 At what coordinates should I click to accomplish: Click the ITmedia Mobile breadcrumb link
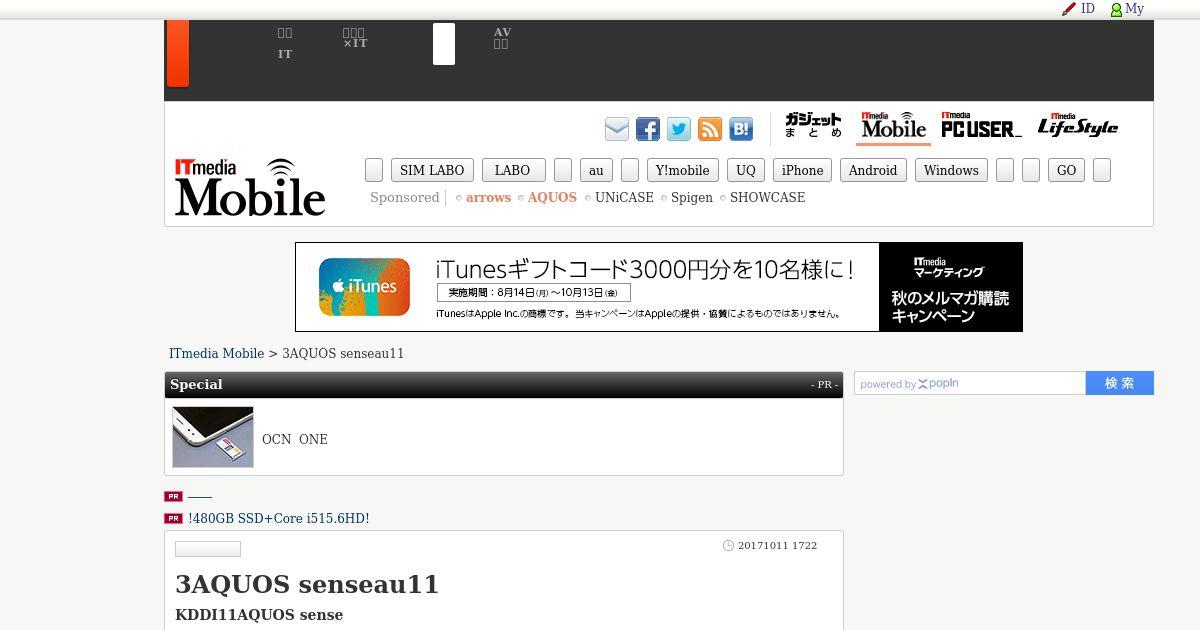[x=216, y=354]
